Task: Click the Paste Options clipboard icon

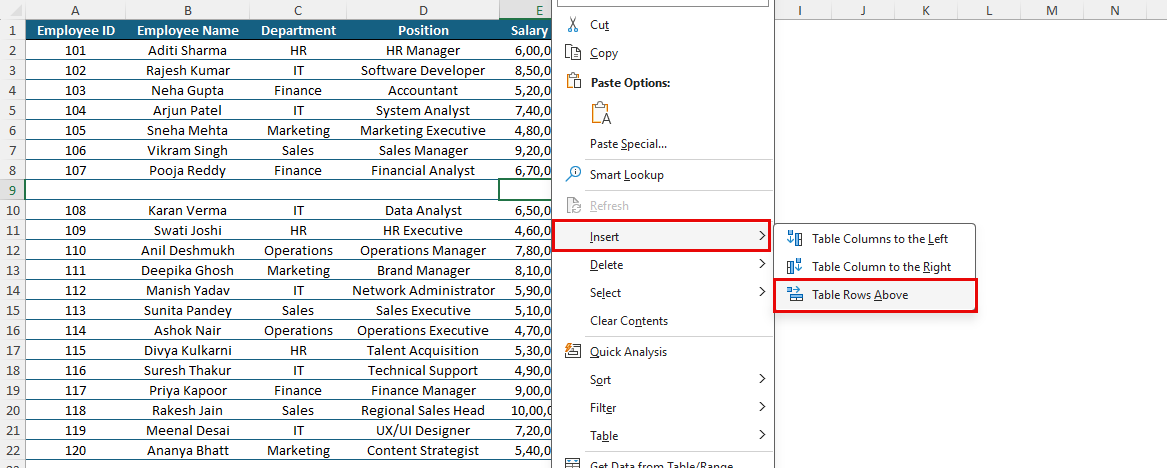Action: (x=572, y=81)
